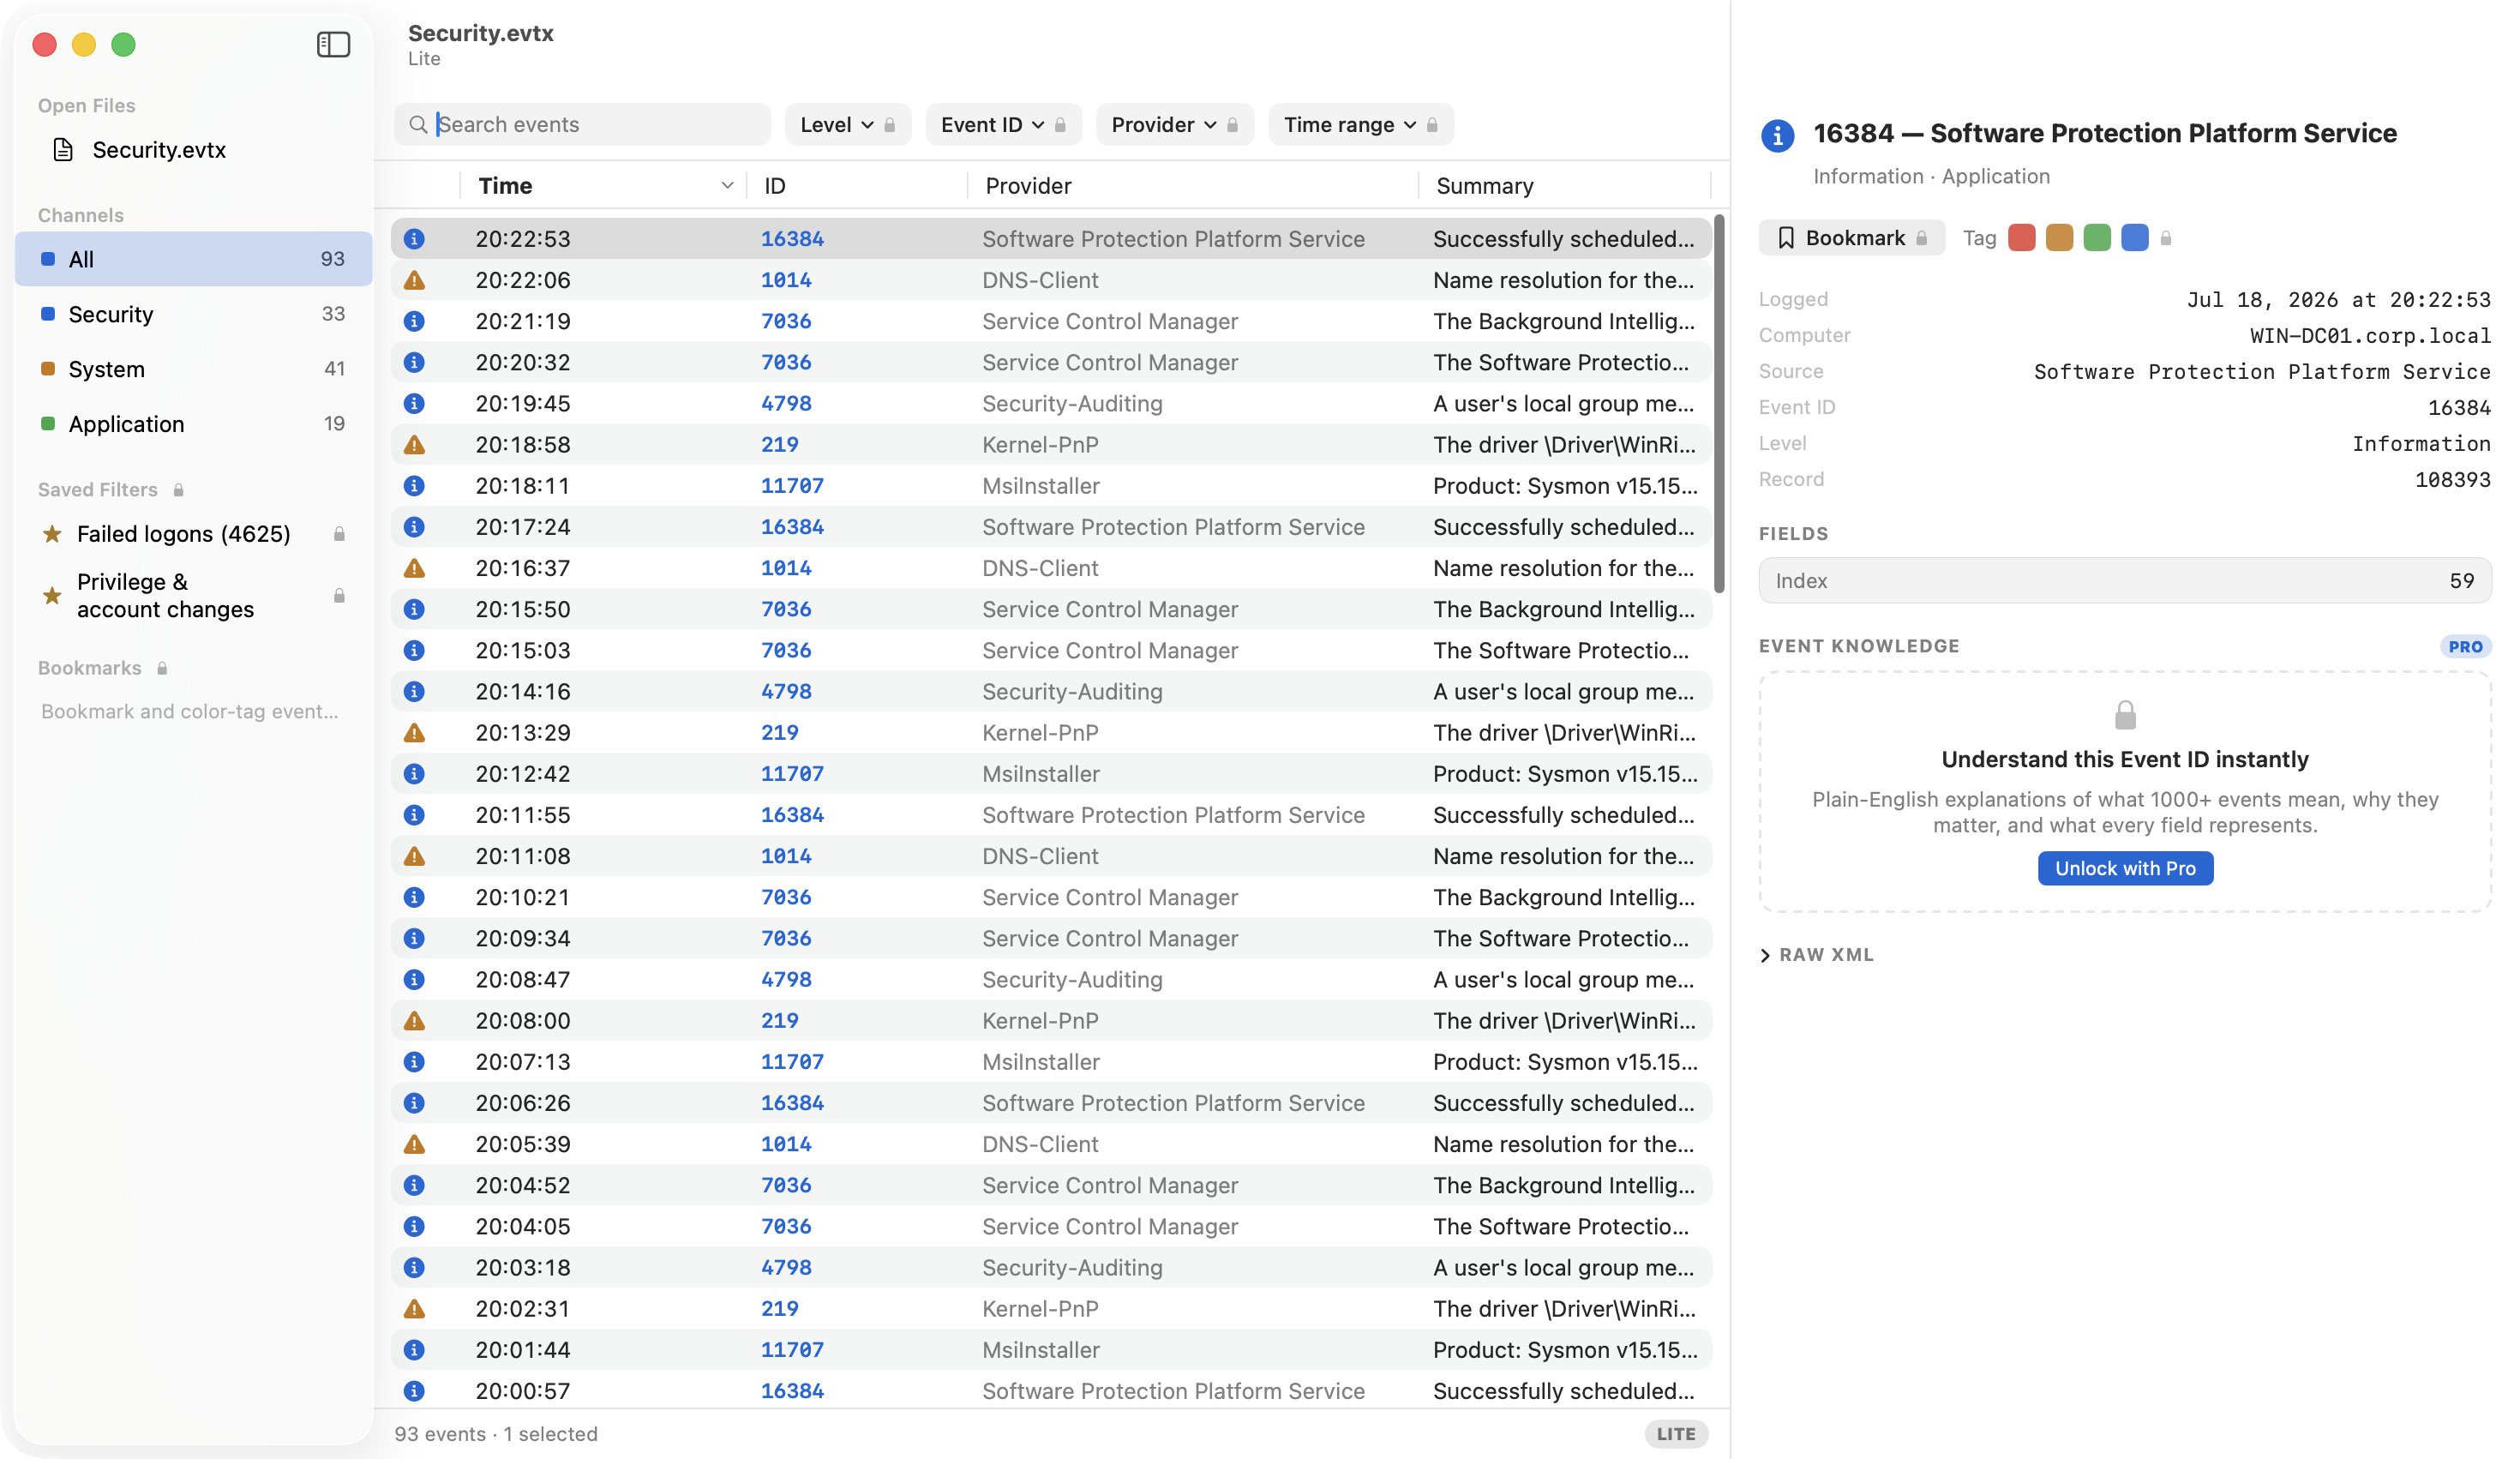The height and width of the screenshot is (1459, 2520).
Task: Click the Index field row
Action: point(2125,581)
